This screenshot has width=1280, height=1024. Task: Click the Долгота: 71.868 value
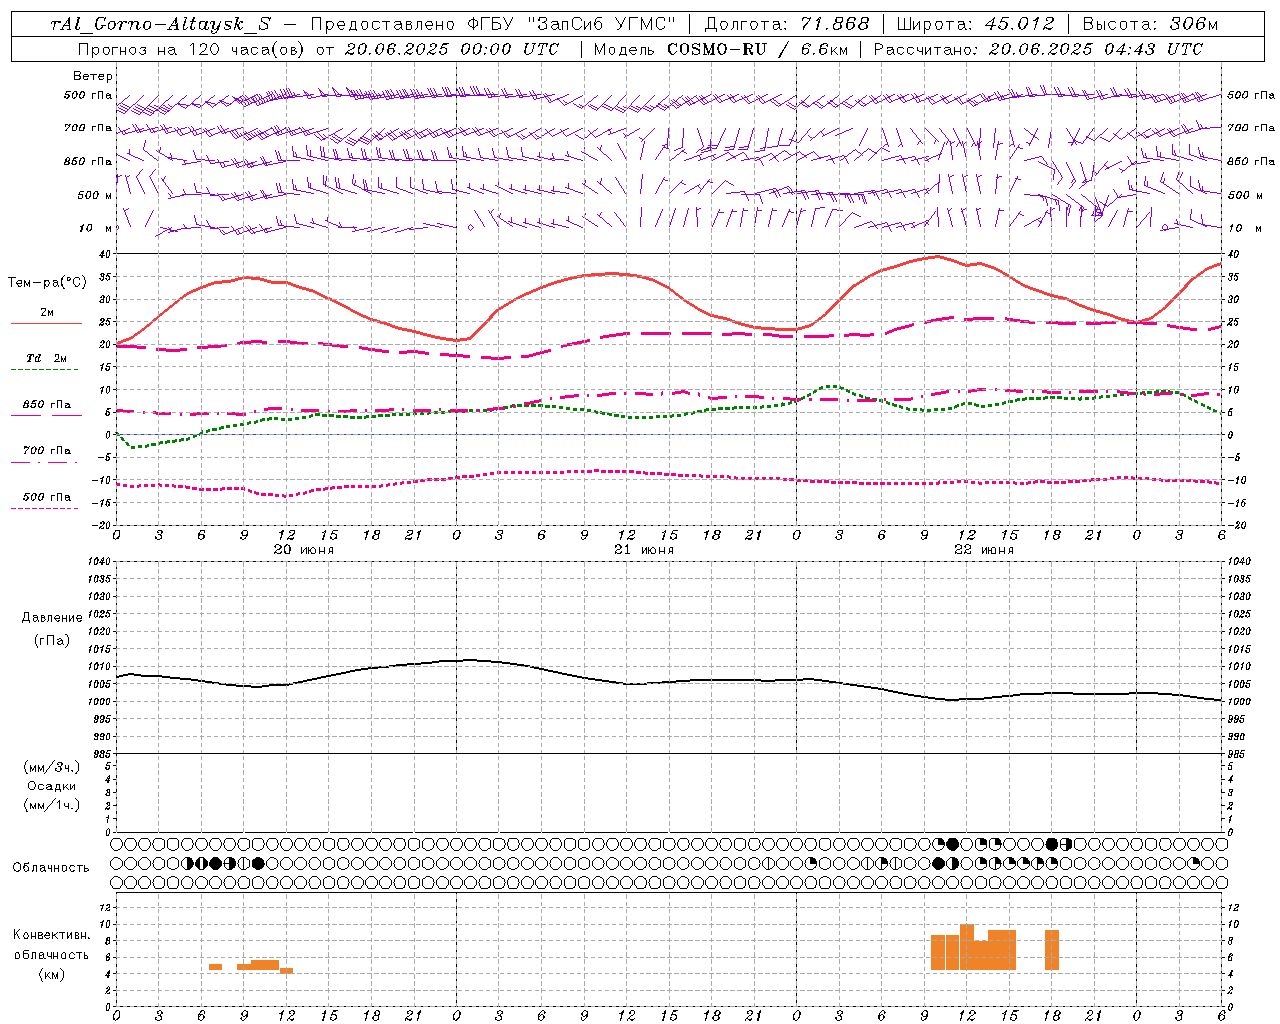[x=787, y=24]
